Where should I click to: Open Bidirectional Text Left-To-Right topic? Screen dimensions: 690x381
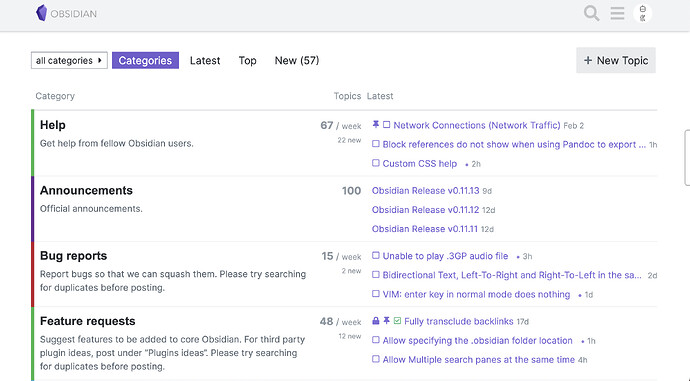512,275
